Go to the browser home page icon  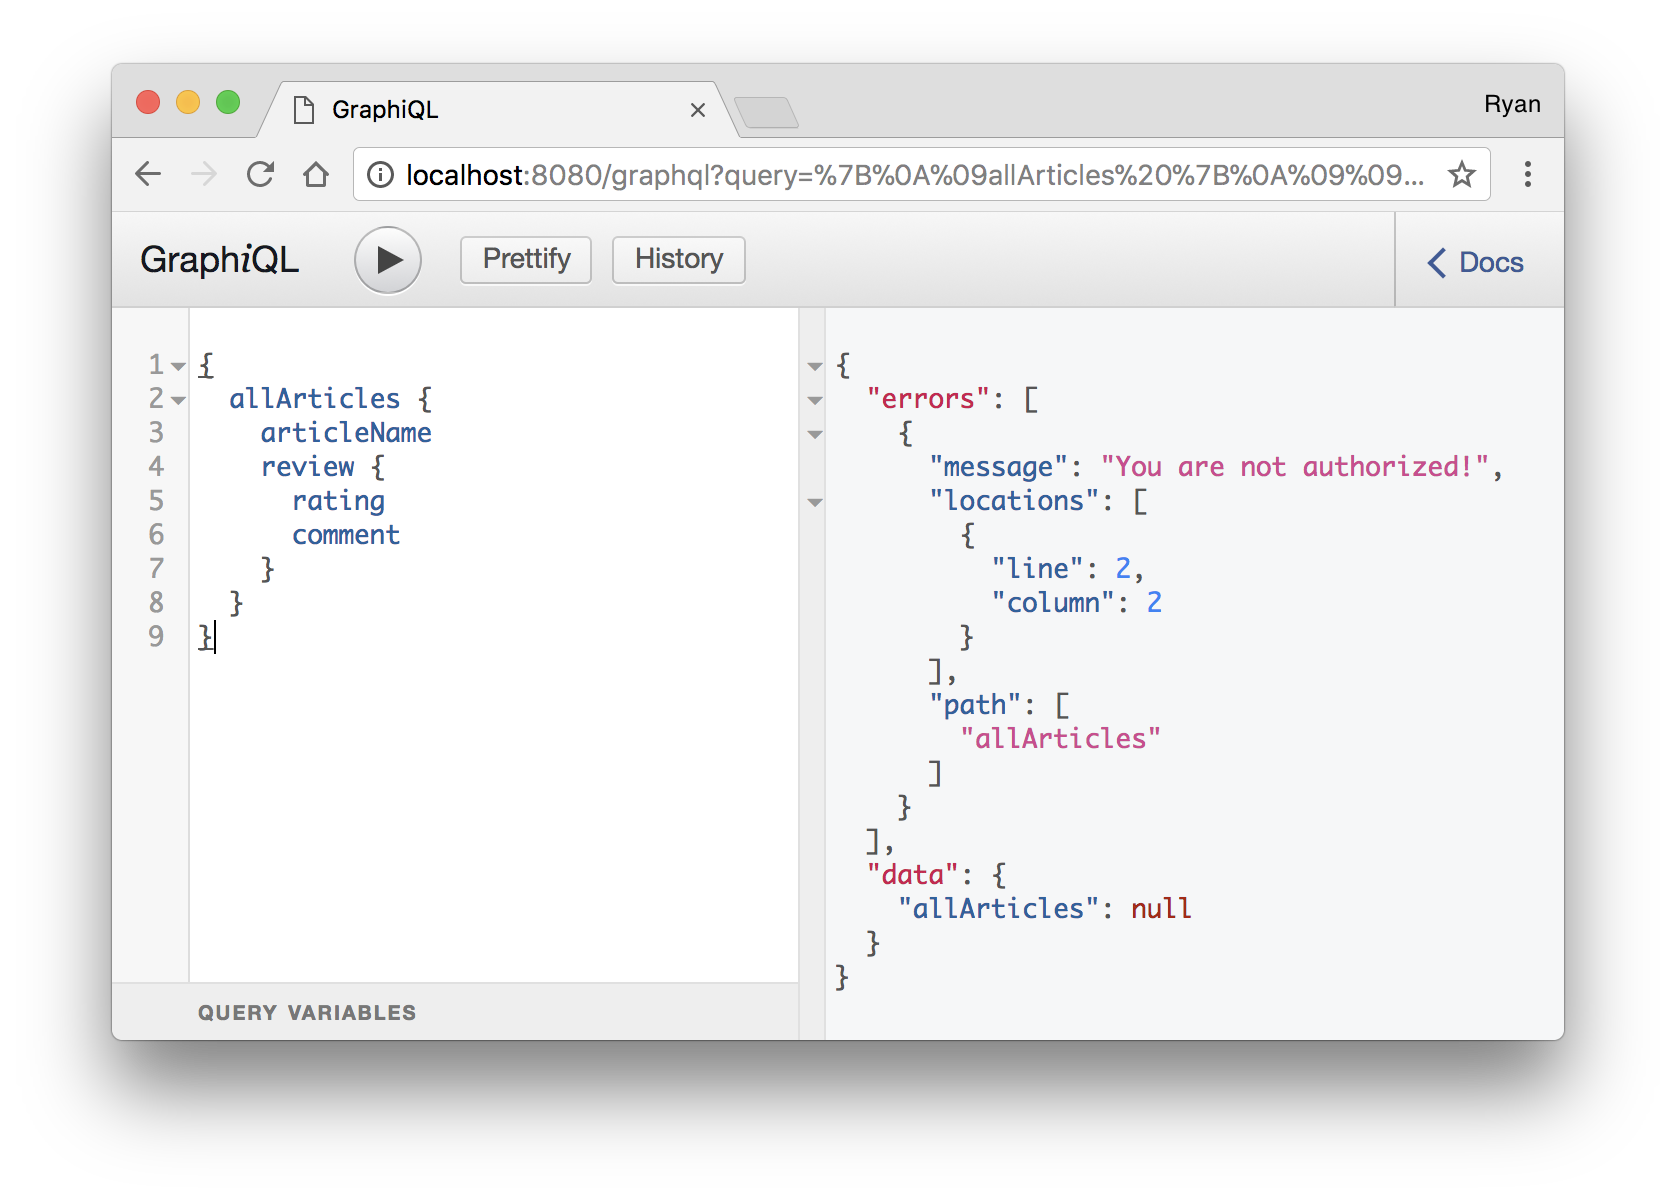tap(316, 174)
